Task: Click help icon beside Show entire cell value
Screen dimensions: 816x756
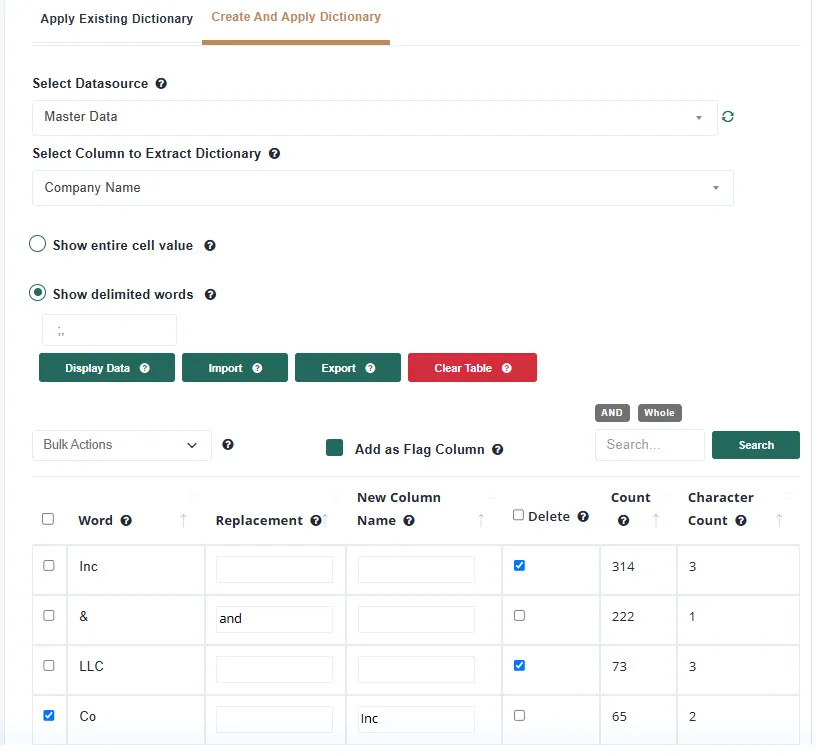Action: [x=210, y=246]
